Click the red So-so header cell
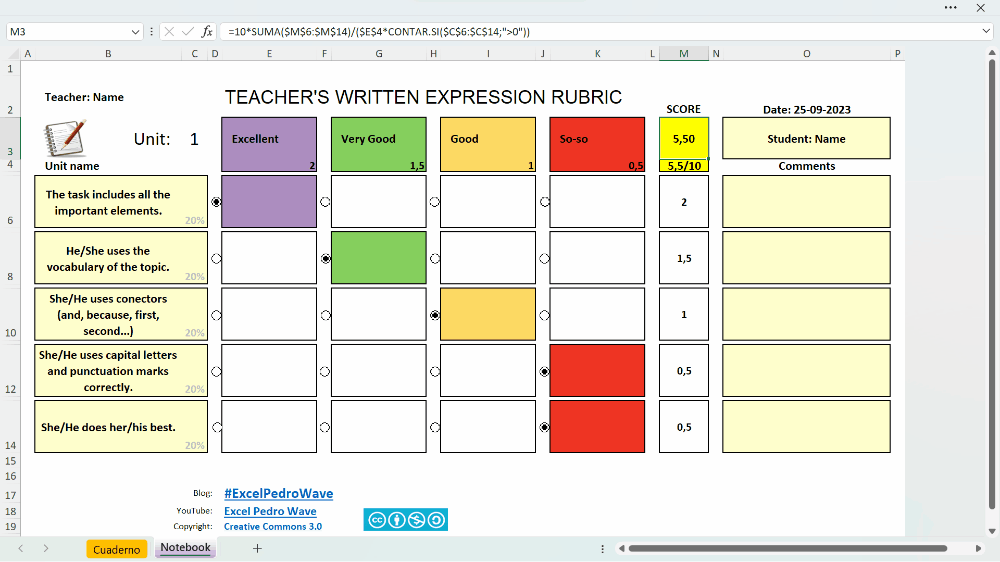Screen dimensions: 1000x562 tap(597, 144)
